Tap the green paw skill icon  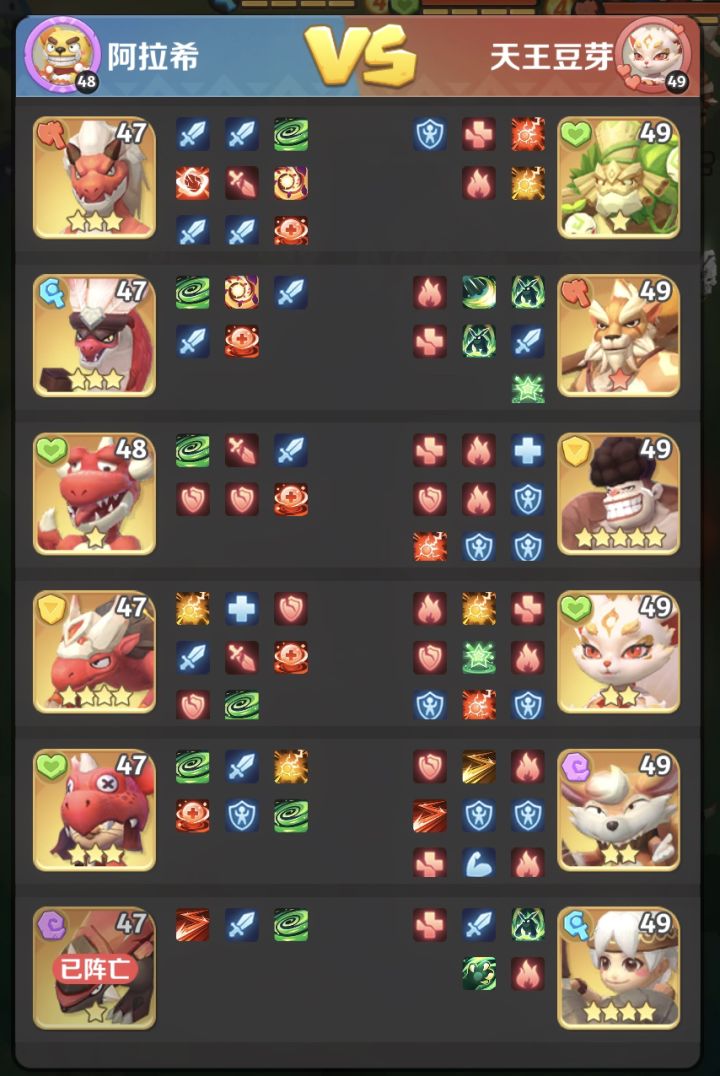(x=478, y=973)
